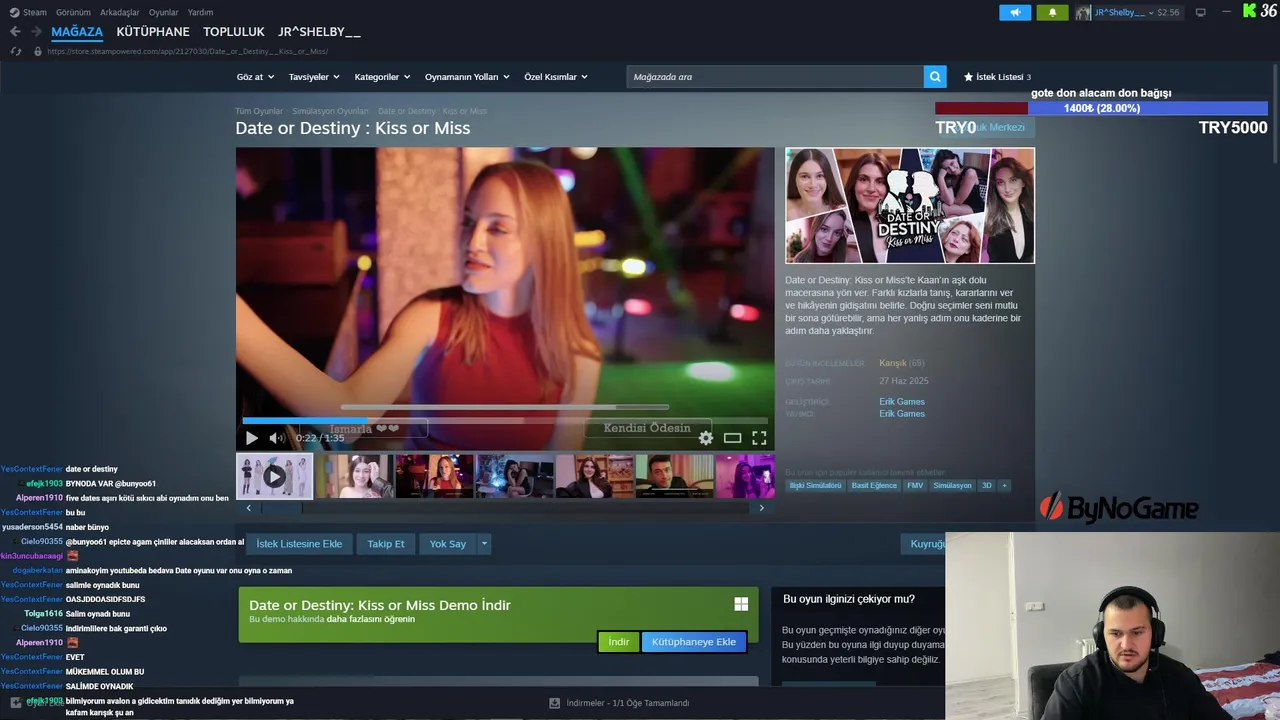The image size is (1280, 720).
Task: Expand the Özel Kısımlar dropdown
Action: click(556, 77)
